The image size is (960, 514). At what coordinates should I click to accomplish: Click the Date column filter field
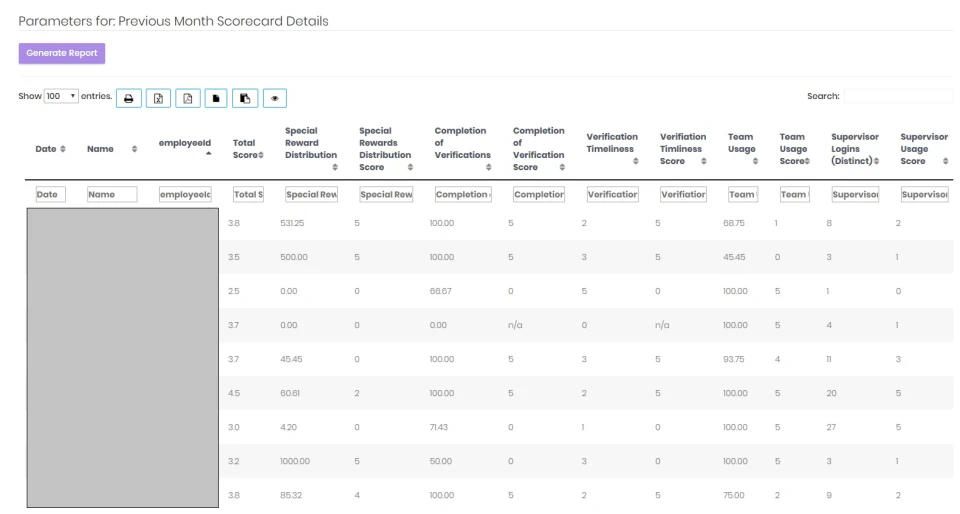tap(51, 194)
